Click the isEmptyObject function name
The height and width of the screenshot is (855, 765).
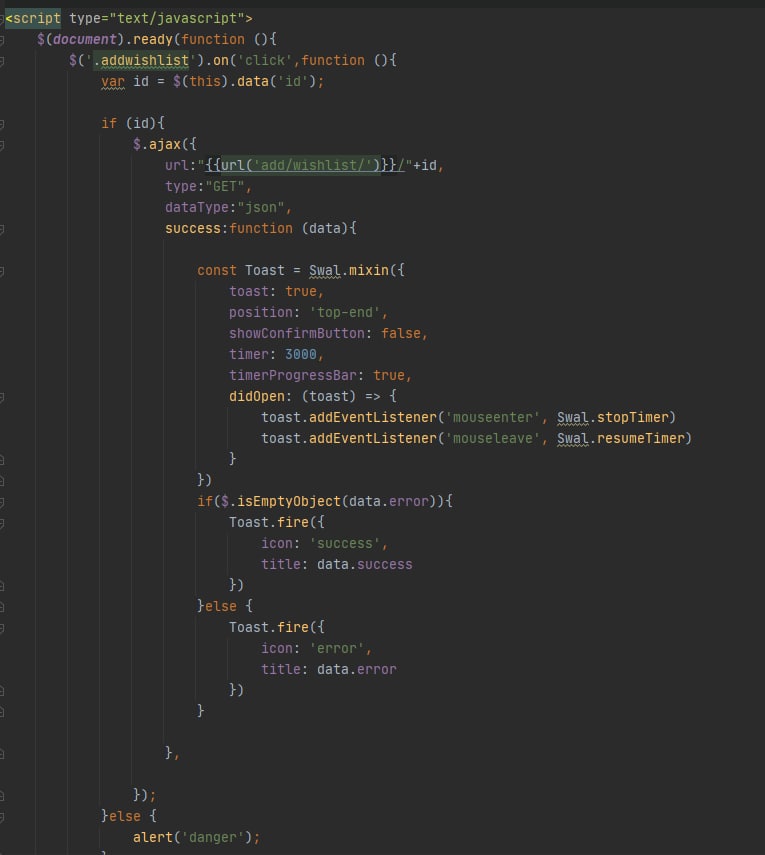(x=288, y=502)
